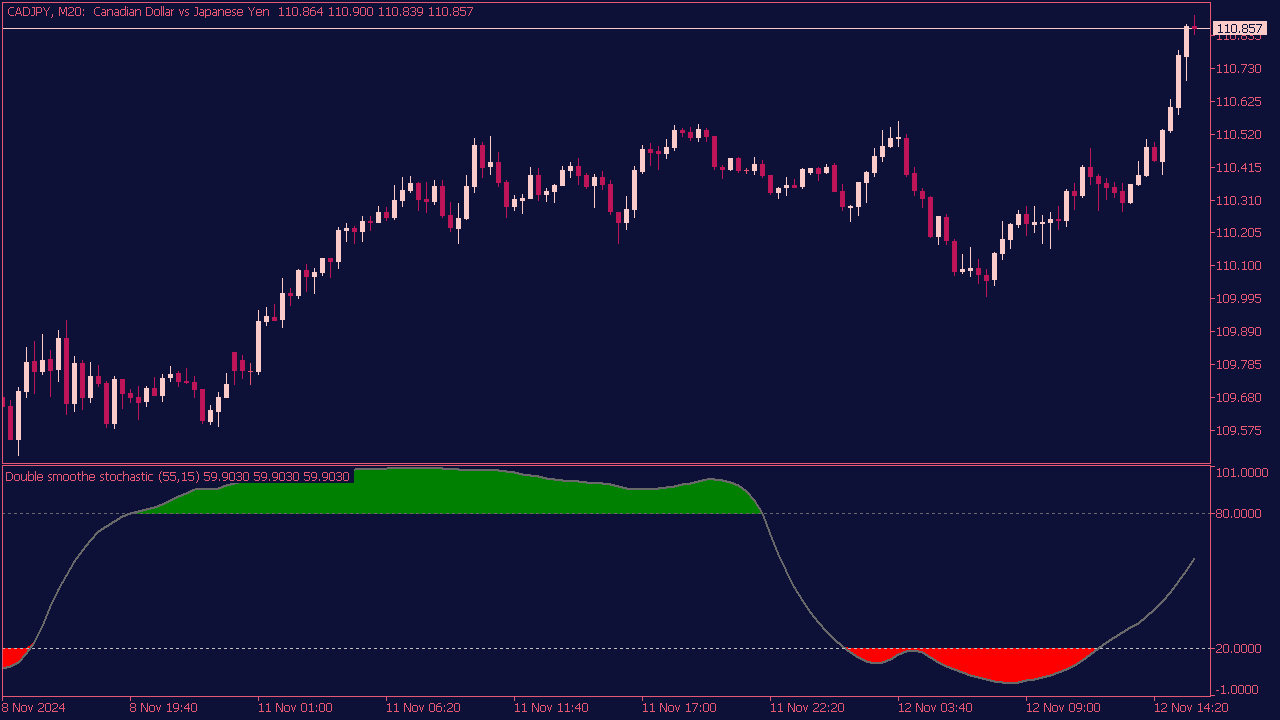Click the 110.205 price axis label
The width and height of the screenshot is (1280, 720).
tap(1238, 232)
